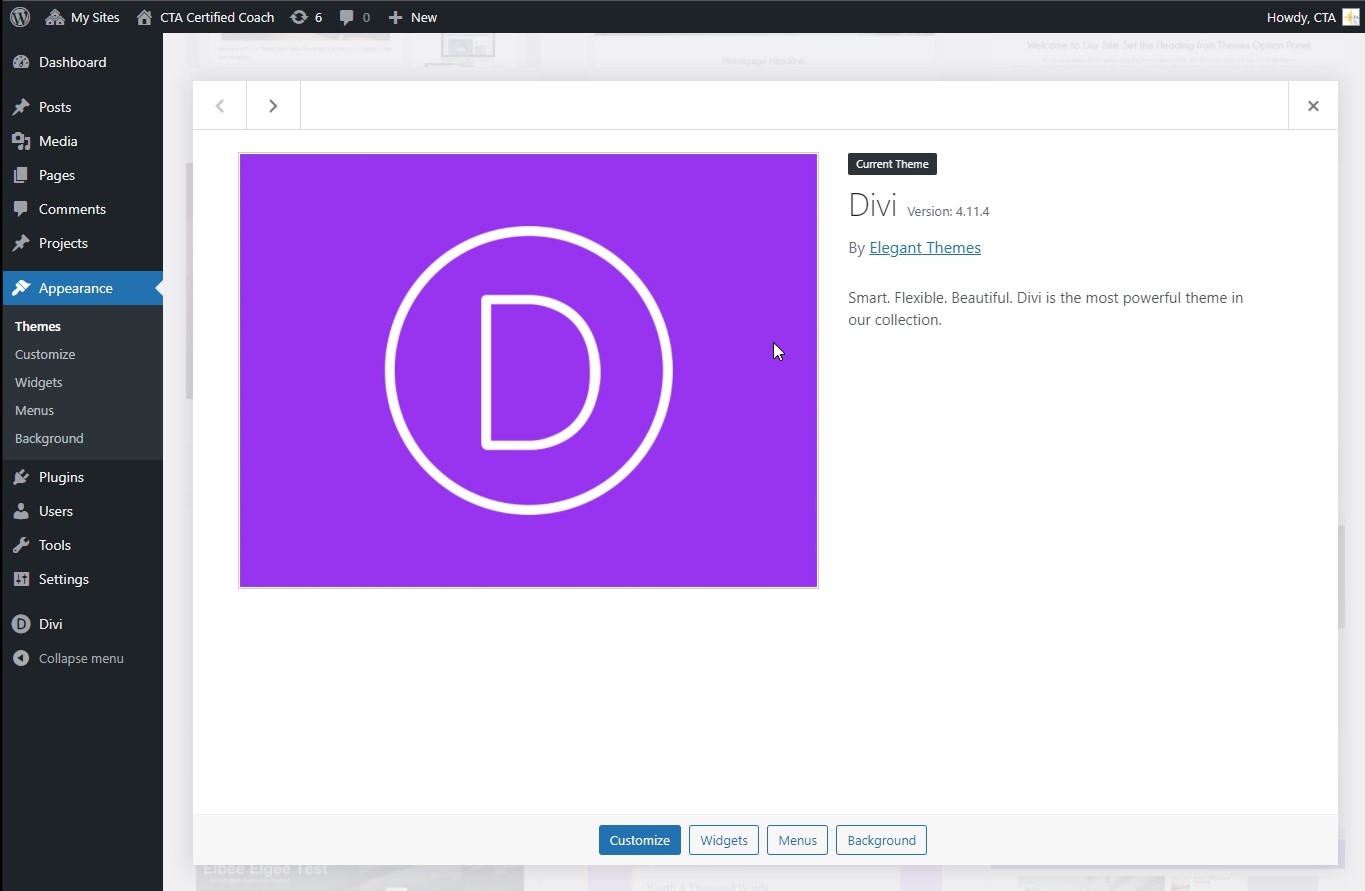Open Plugins in the sidebar
This screenshot has height=891, width=1365.
coord(61,477)
